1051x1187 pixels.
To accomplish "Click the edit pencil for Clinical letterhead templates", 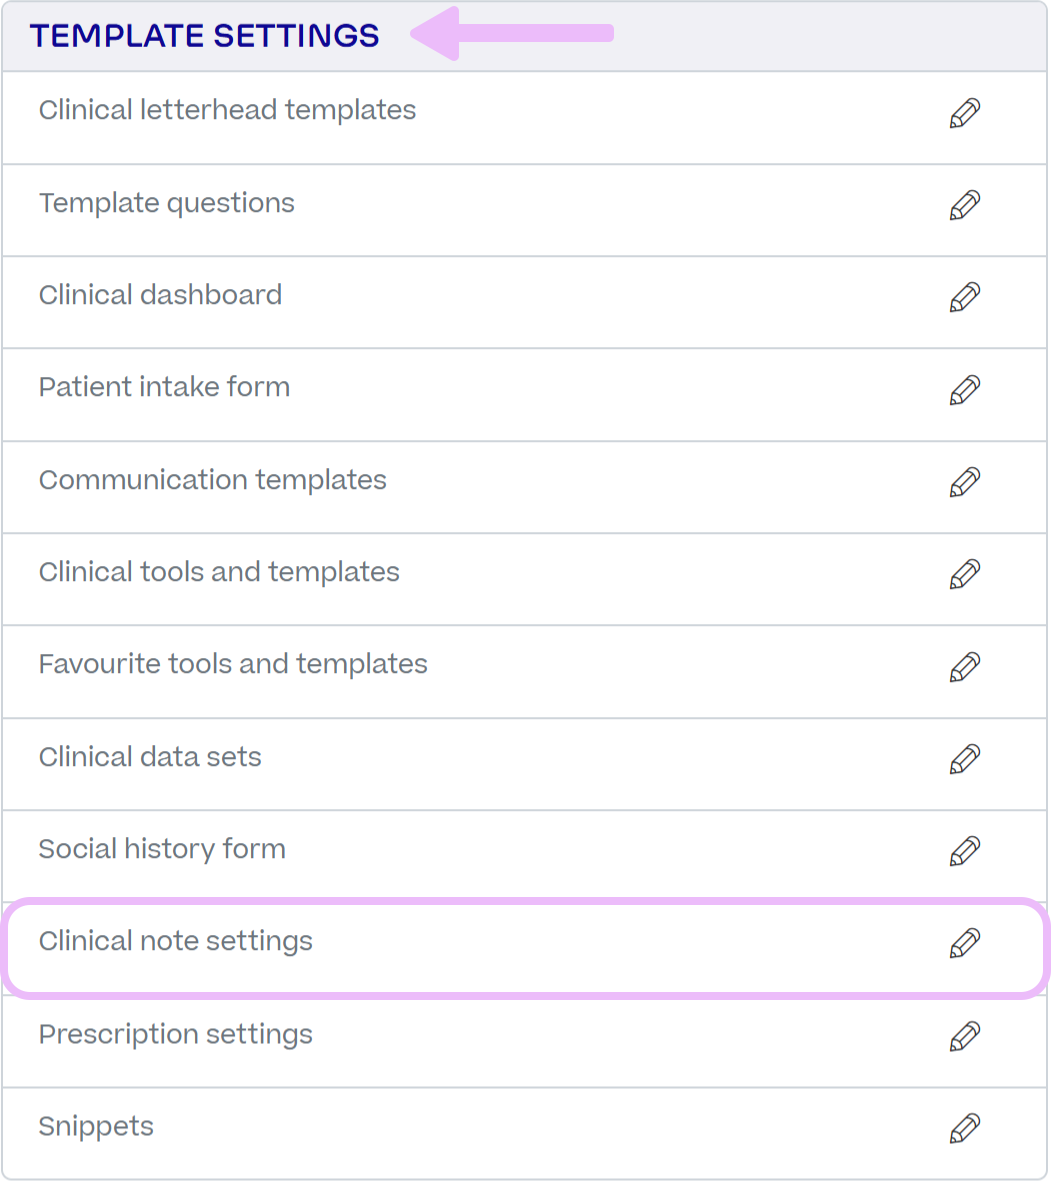I will tap(965, 113).
